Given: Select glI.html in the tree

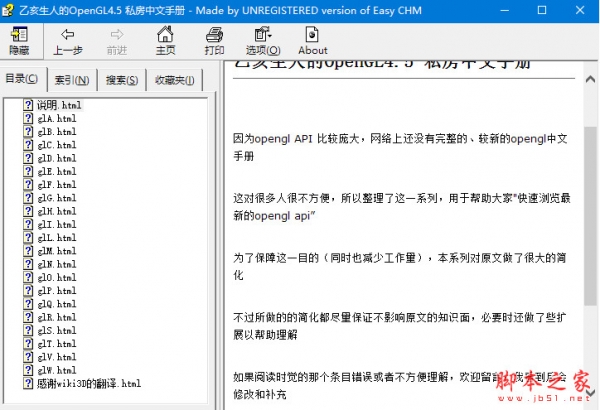Looking at the screenshot, I should 57,224.
